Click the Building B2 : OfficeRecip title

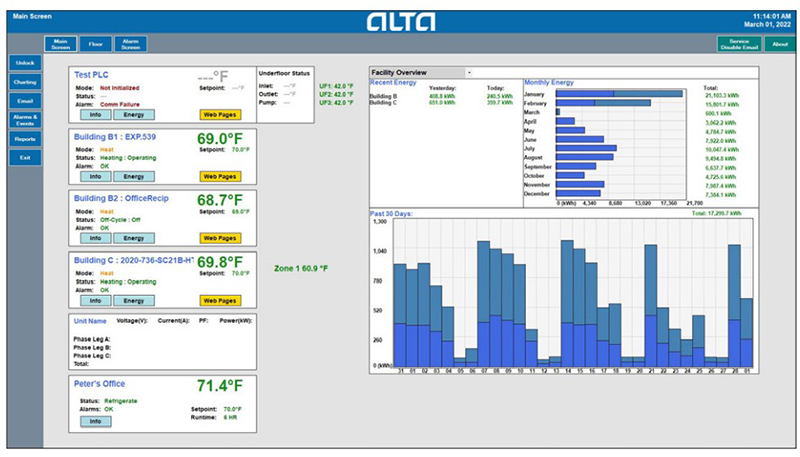pyautogui.click(x=121, y=198)
